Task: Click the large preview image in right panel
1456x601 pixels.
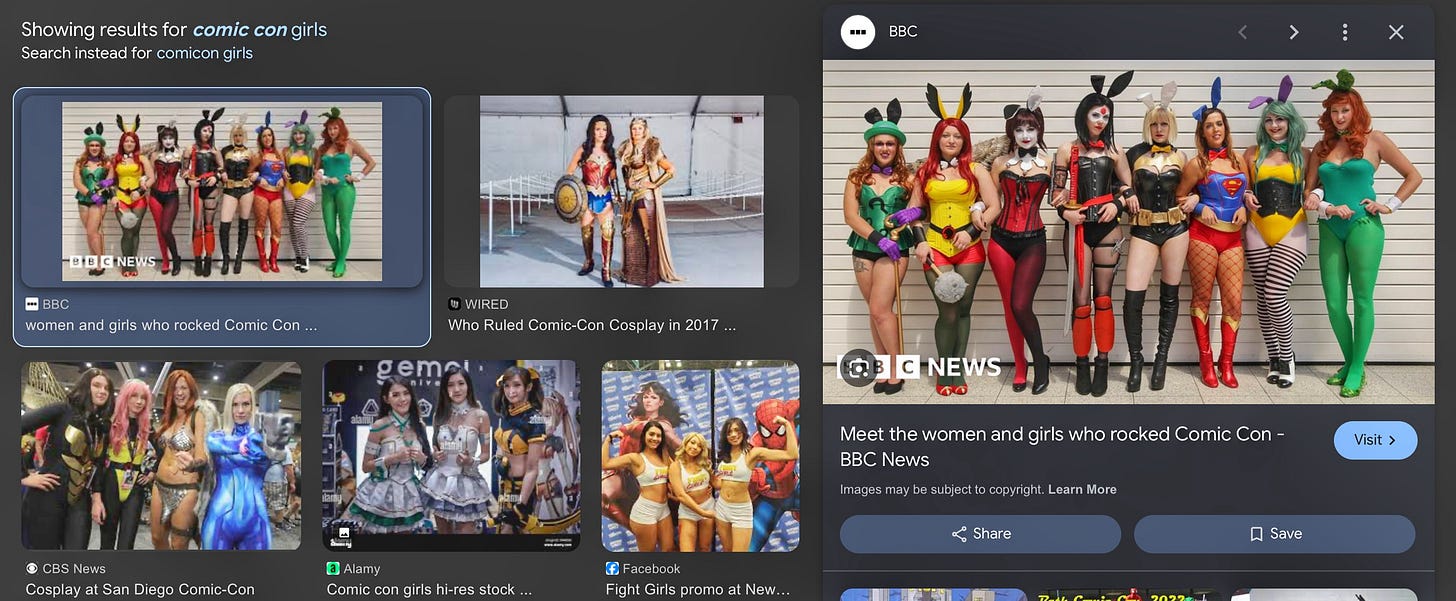Action: point(1128,232)
